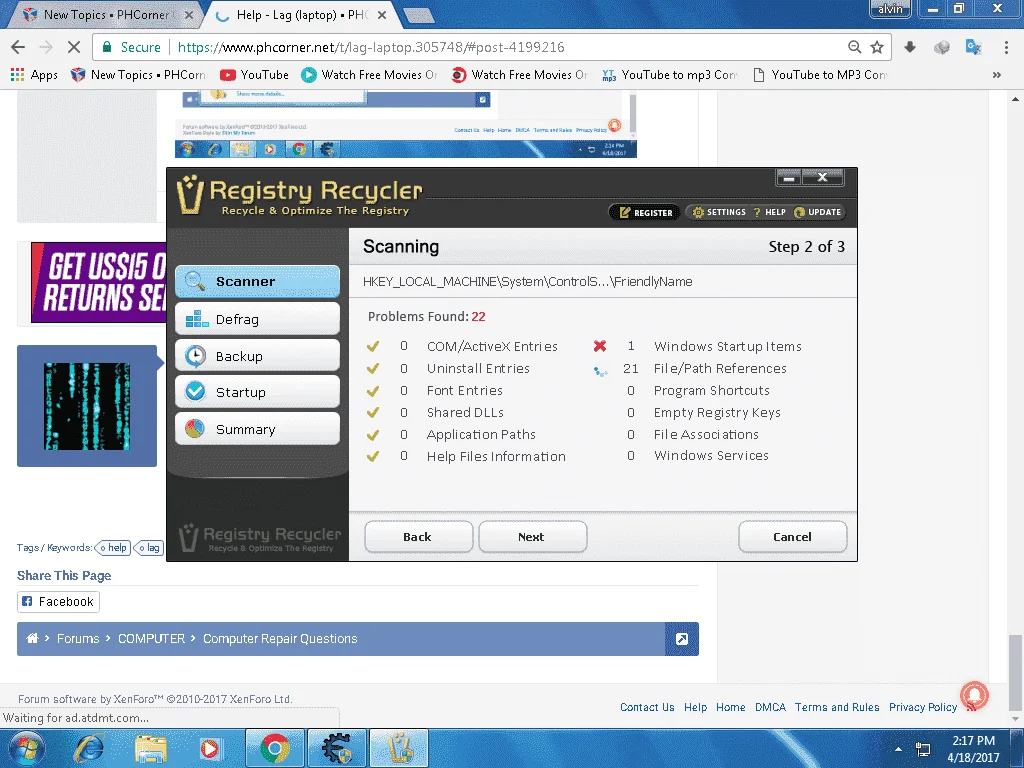Screen dimensions: 1024x768
Task: Open Terms and Rules footer link
Action: tap(837, 707)
